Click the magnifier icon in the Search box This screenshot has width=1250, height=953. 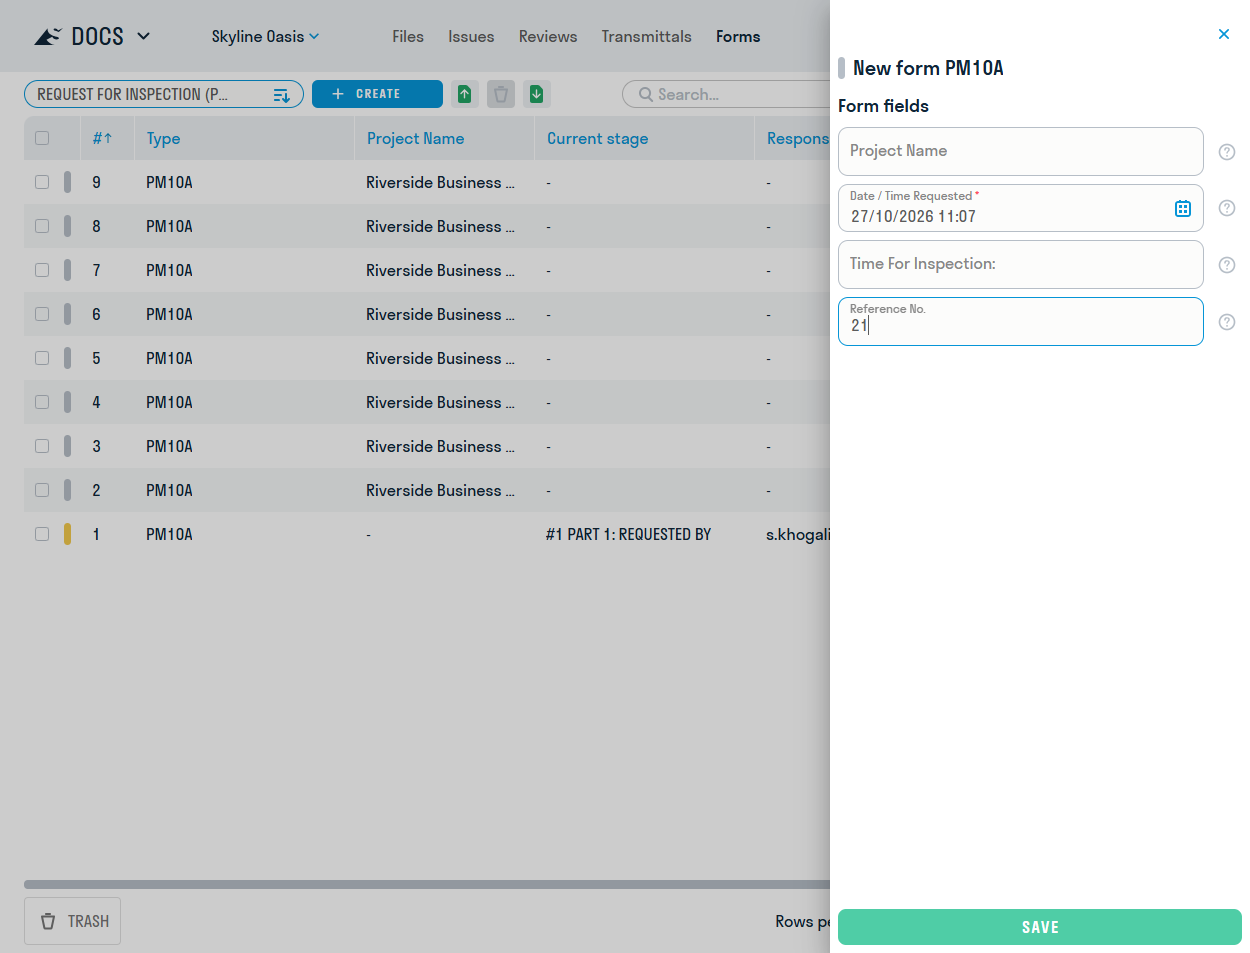click(x=646, y=94)
